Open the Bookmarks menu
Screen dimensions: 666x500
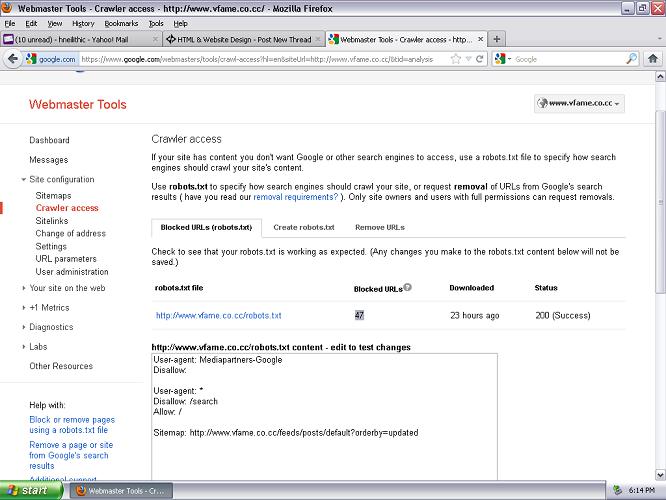[x=121, y=23]
